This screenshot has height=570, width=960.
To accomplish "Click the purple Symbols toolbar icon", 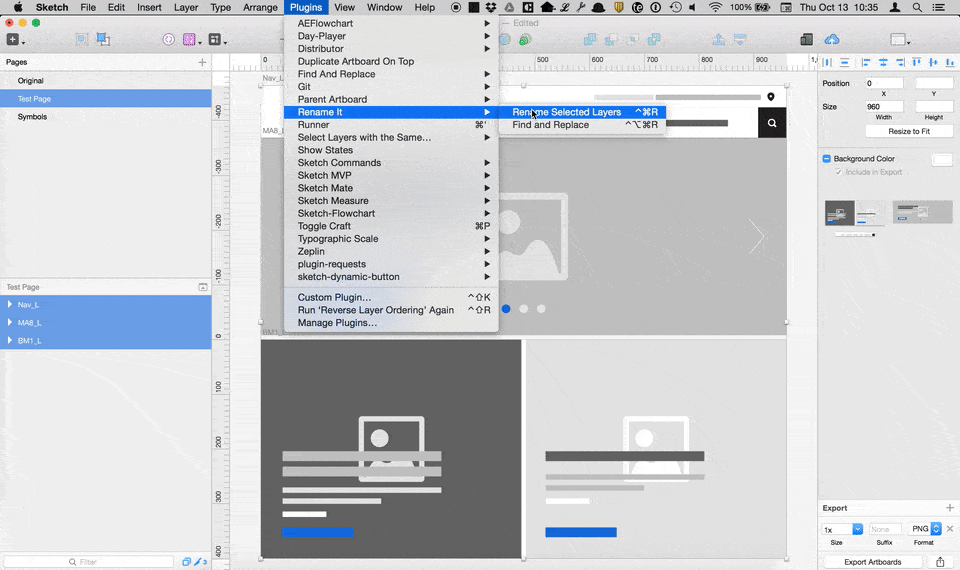I will (189, 40).
